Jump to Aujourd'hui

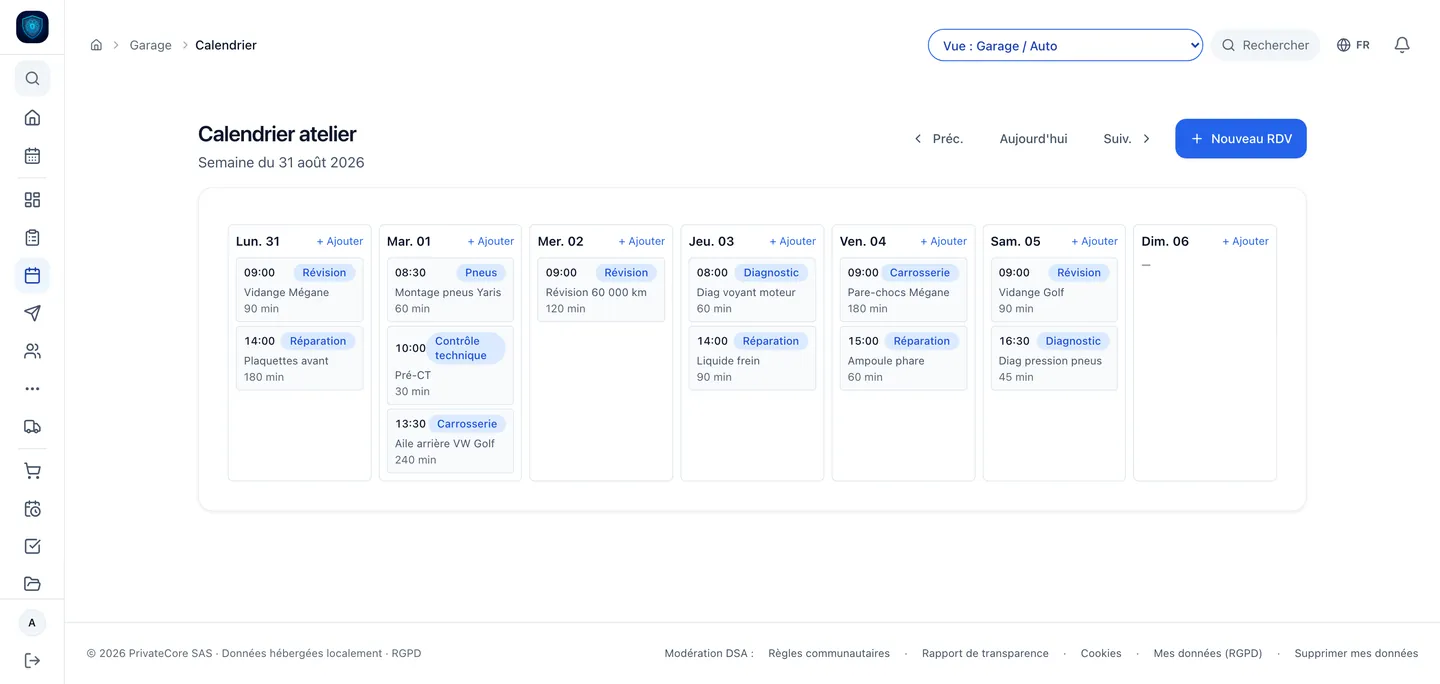click(x=1033, y=139)
